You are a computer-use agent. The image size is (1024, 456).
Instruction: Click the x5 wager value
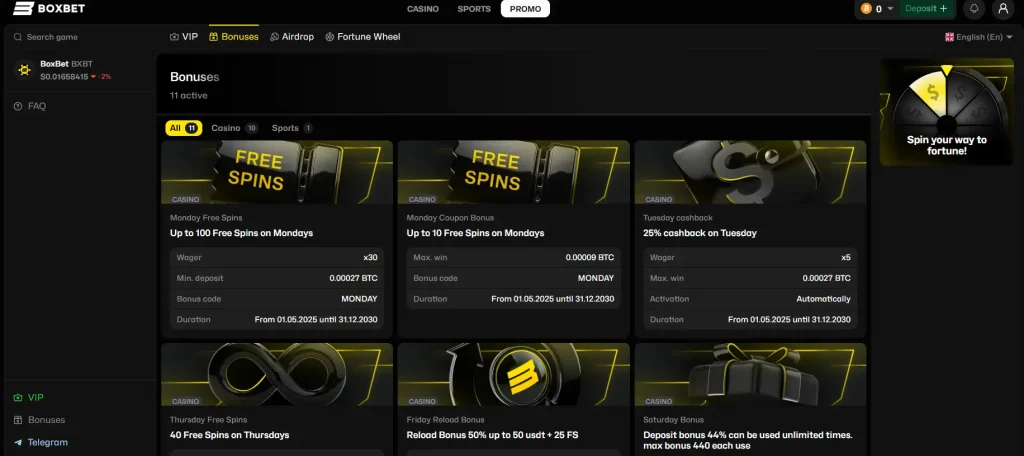846,257
